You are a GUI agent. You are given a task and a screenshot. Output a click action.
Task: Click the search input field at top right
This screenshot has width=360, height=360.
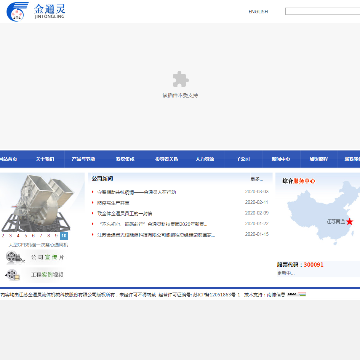coord(322,11)
